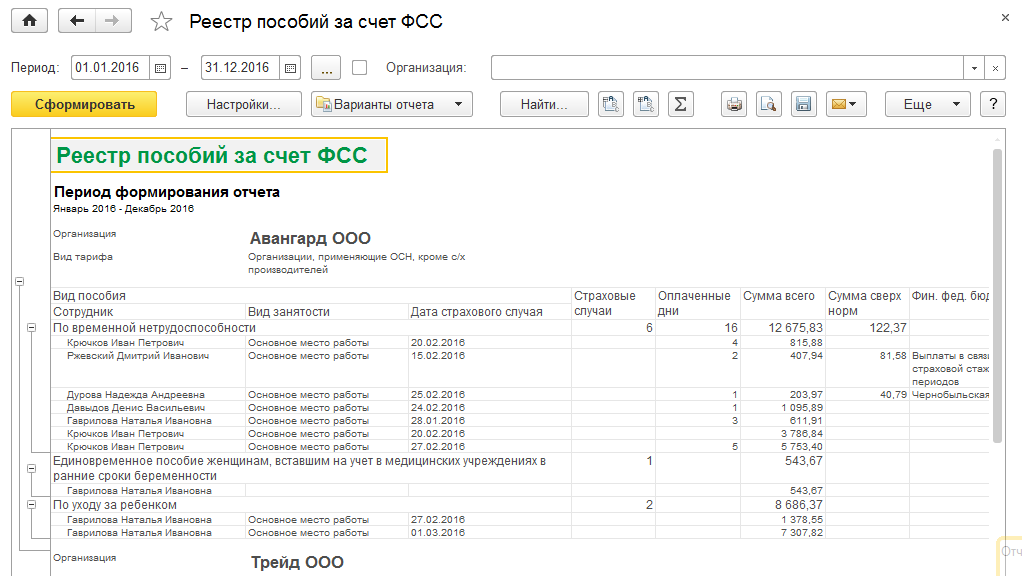Collapse all report groups icon
This screenshot has width=1022, height=576.
click(x=611, y=104)
